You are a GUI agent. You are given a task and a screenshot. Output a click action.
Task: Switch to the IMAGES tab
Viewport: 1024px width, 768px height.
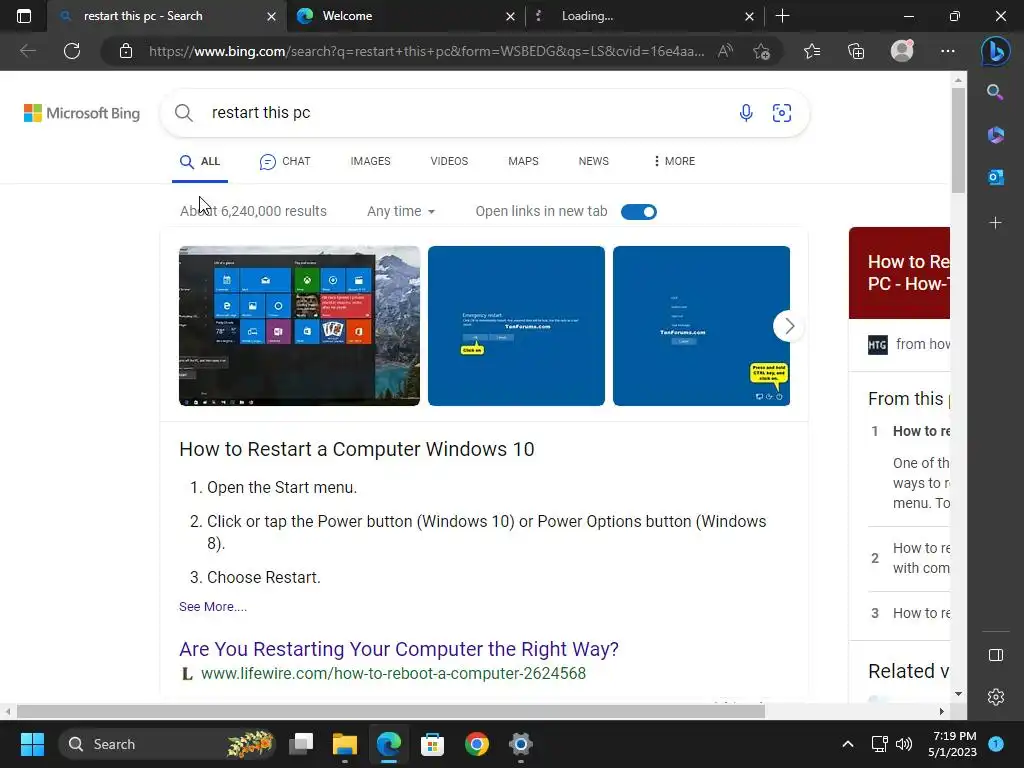click(370, 161)
